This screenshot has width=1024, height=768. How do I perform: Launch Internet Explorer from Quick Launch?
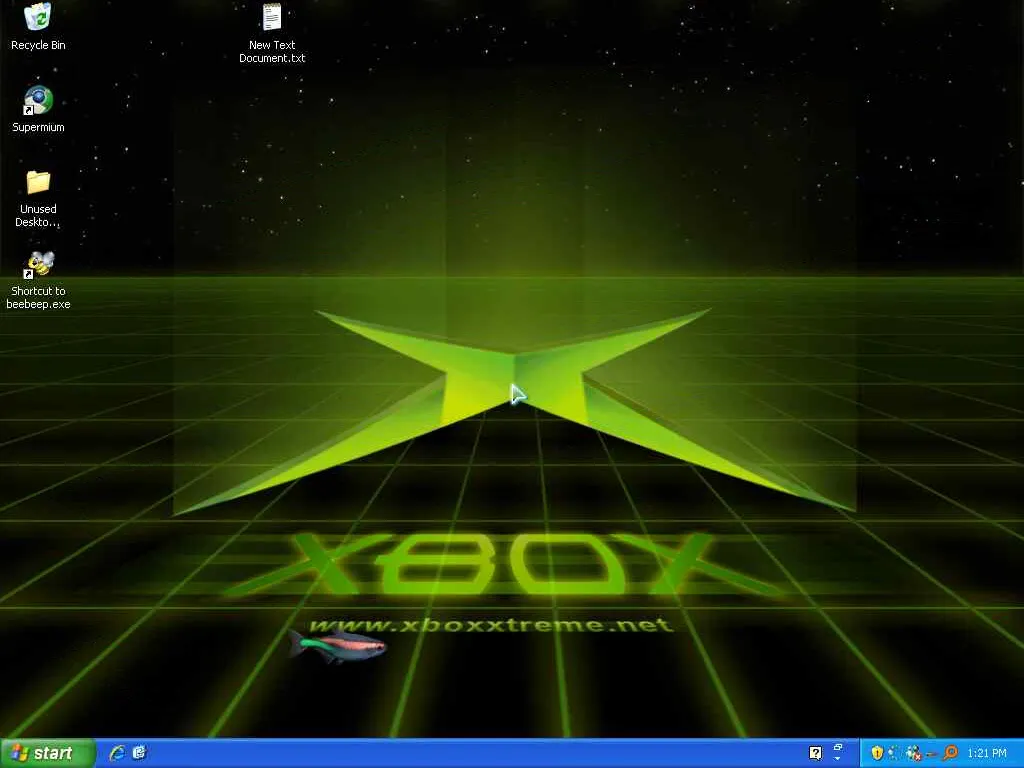click(x=117, y=753)
